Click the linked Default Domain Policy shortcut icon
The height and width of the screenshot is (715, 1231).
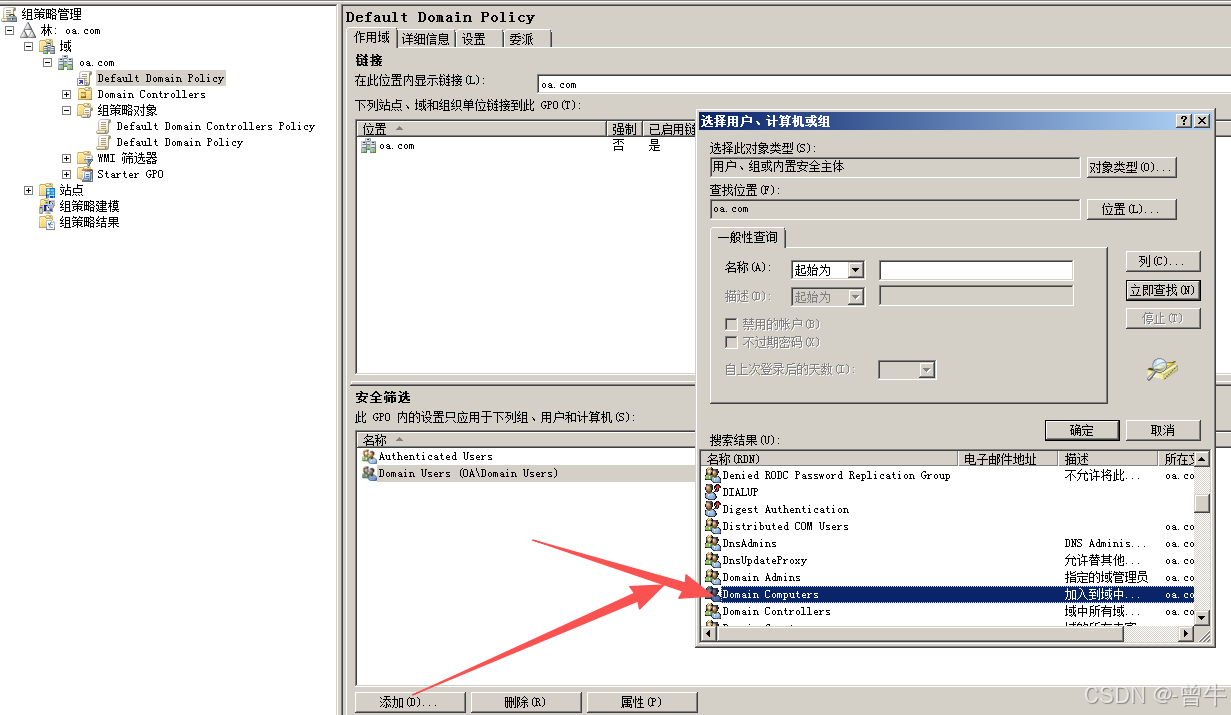pos(86,78)
